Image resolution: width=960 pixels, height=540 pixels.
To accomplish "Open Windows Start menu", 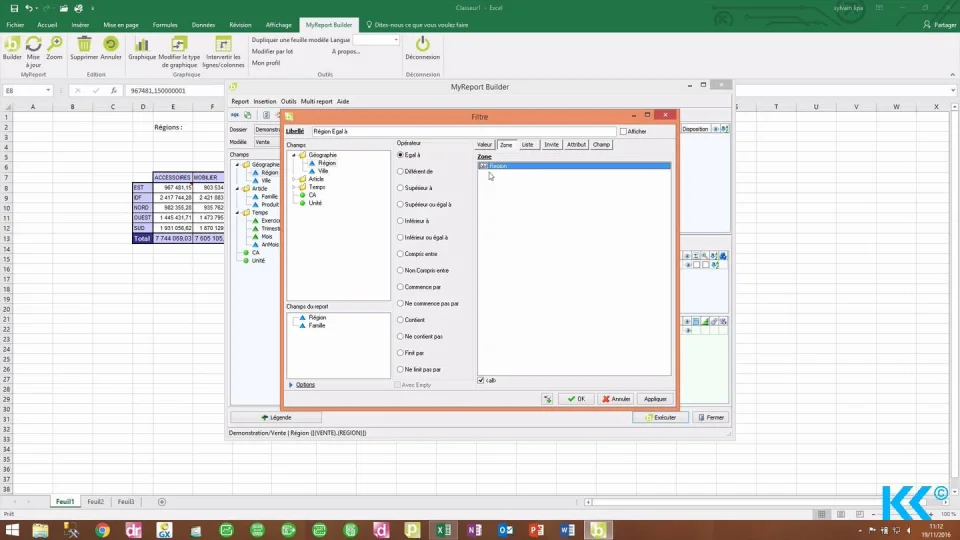I will pyautogui.click(x=12, y=530).
